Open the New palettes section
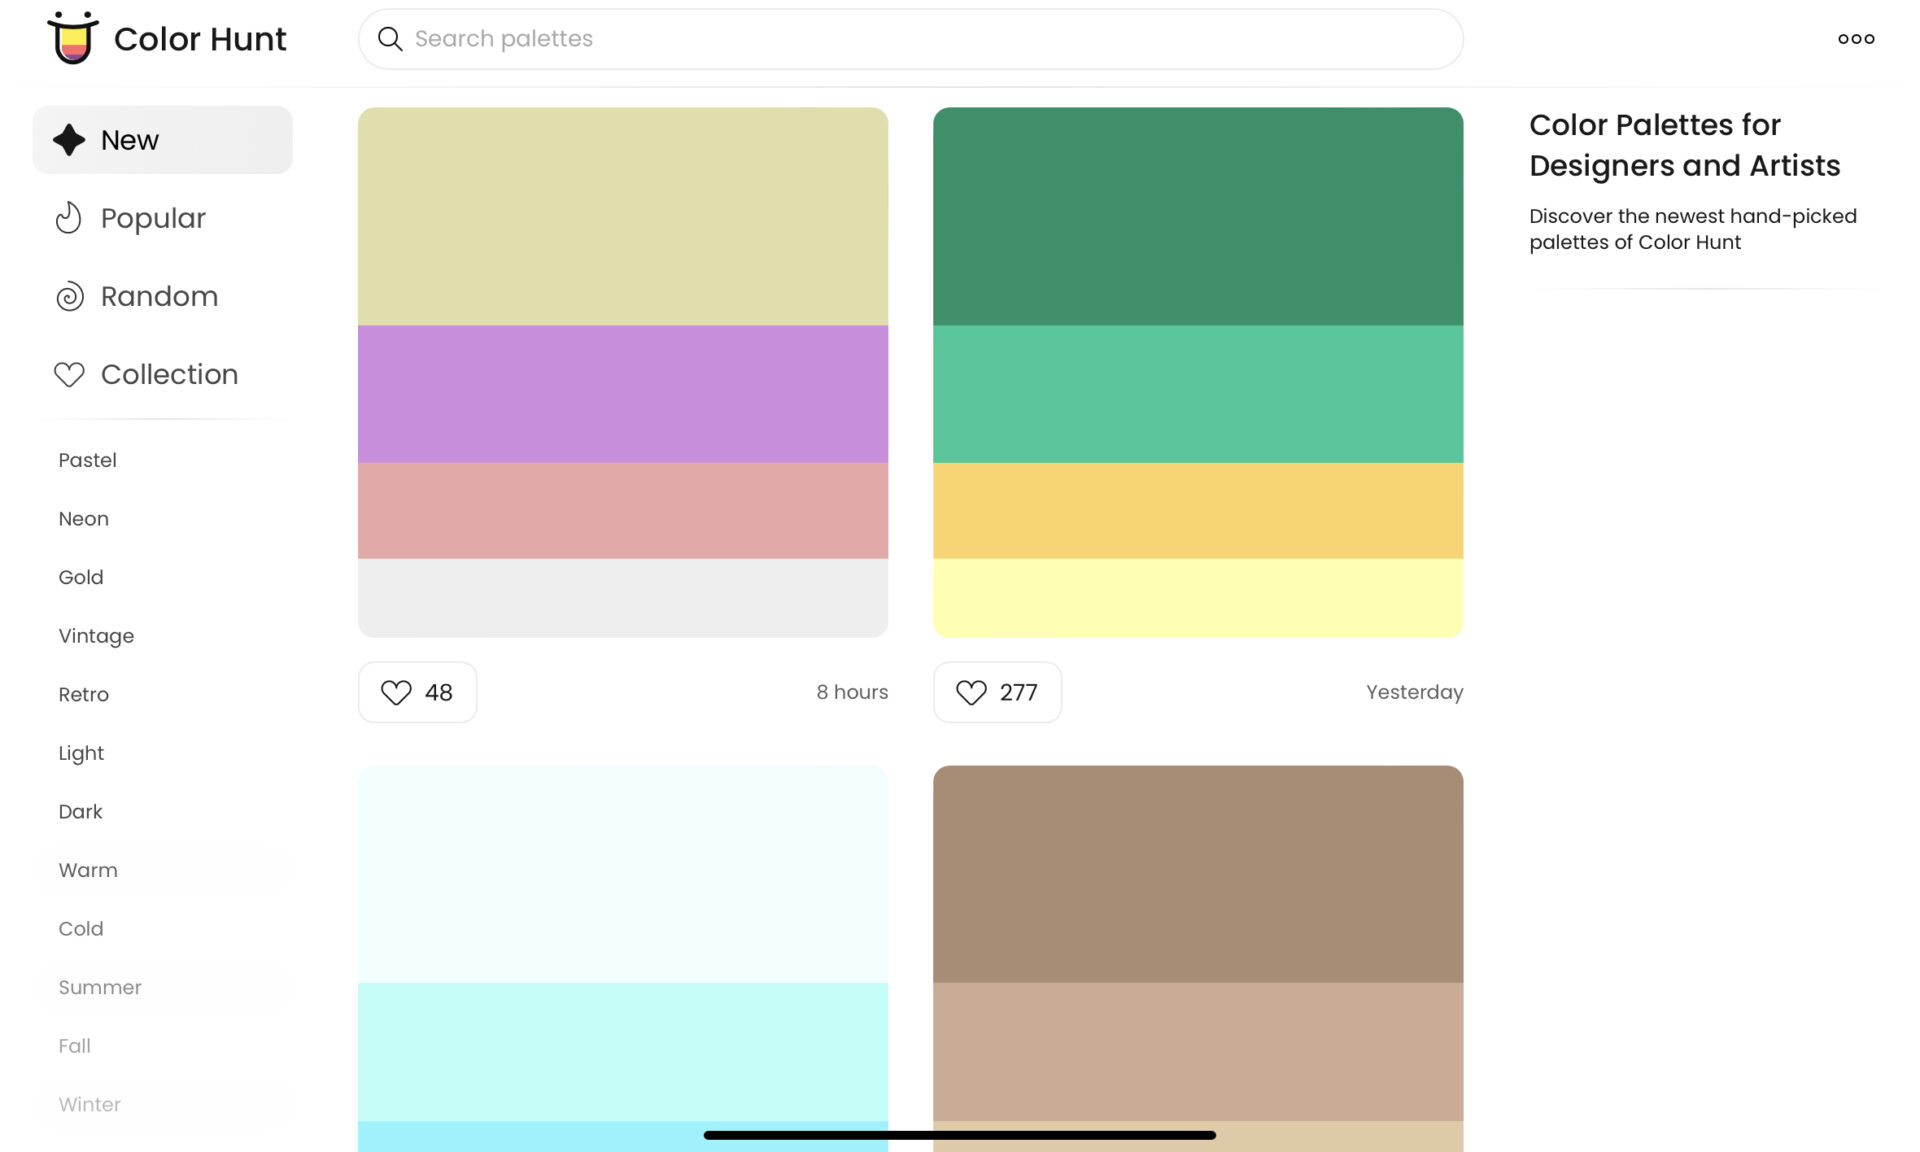The width and height of the screenshot is (1920, 1152). (162, 140)
